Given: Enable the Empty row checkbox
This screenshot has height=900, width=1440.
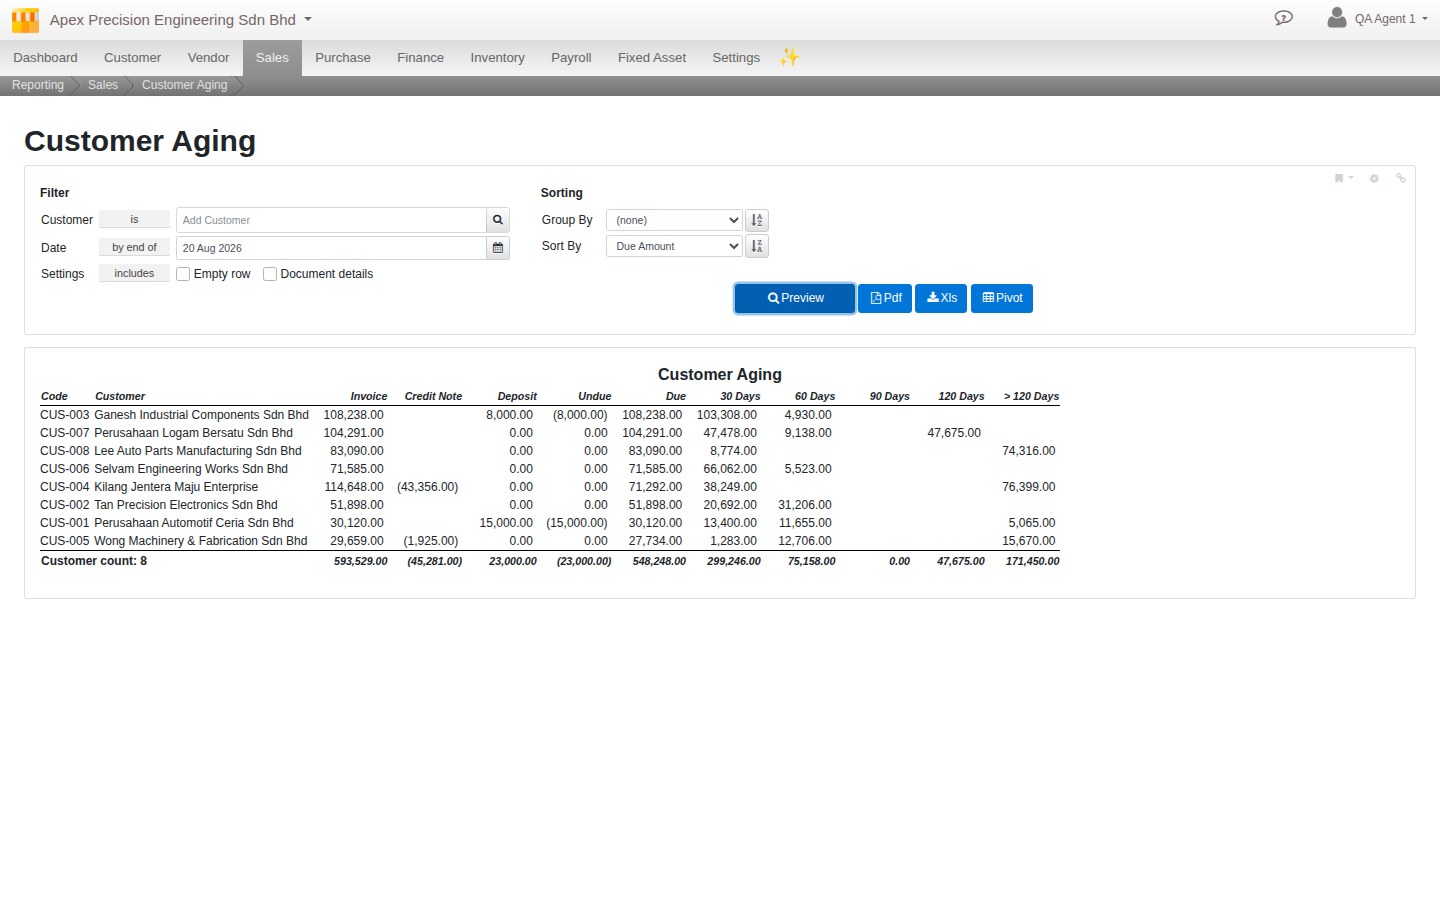Looking at the screenshot, I should pos(183,274).
